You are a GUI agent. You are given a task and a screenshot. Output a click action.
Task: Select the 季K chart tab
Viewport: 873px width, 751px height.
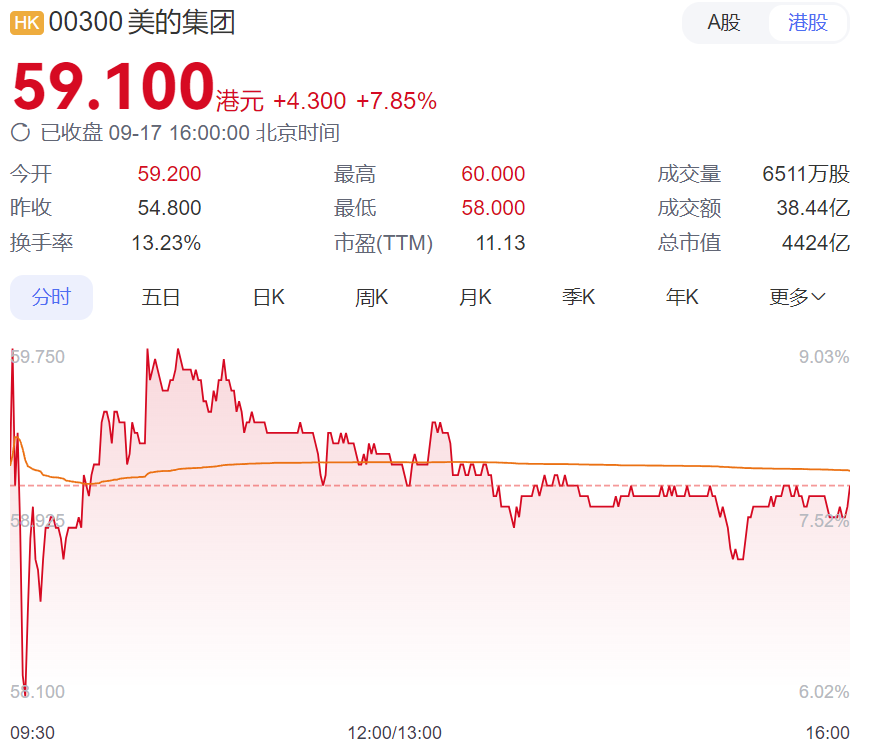[x=578, y=297]
